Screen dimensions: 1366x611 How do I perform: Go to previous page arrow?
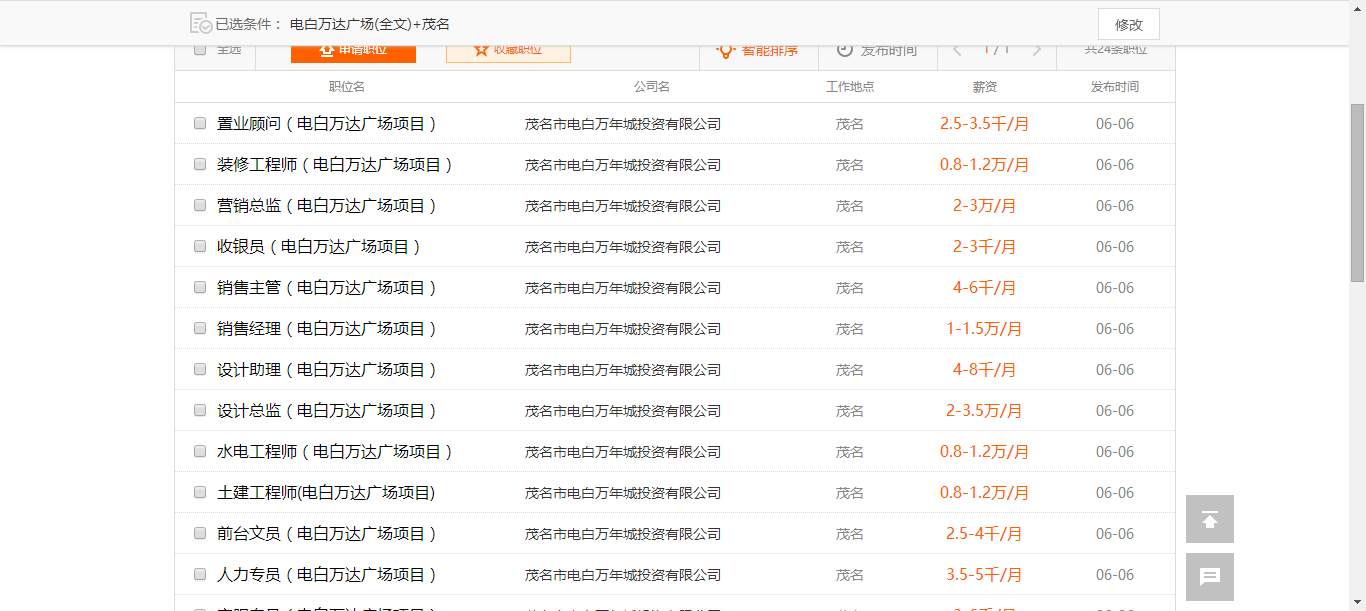tap(957, 50)
